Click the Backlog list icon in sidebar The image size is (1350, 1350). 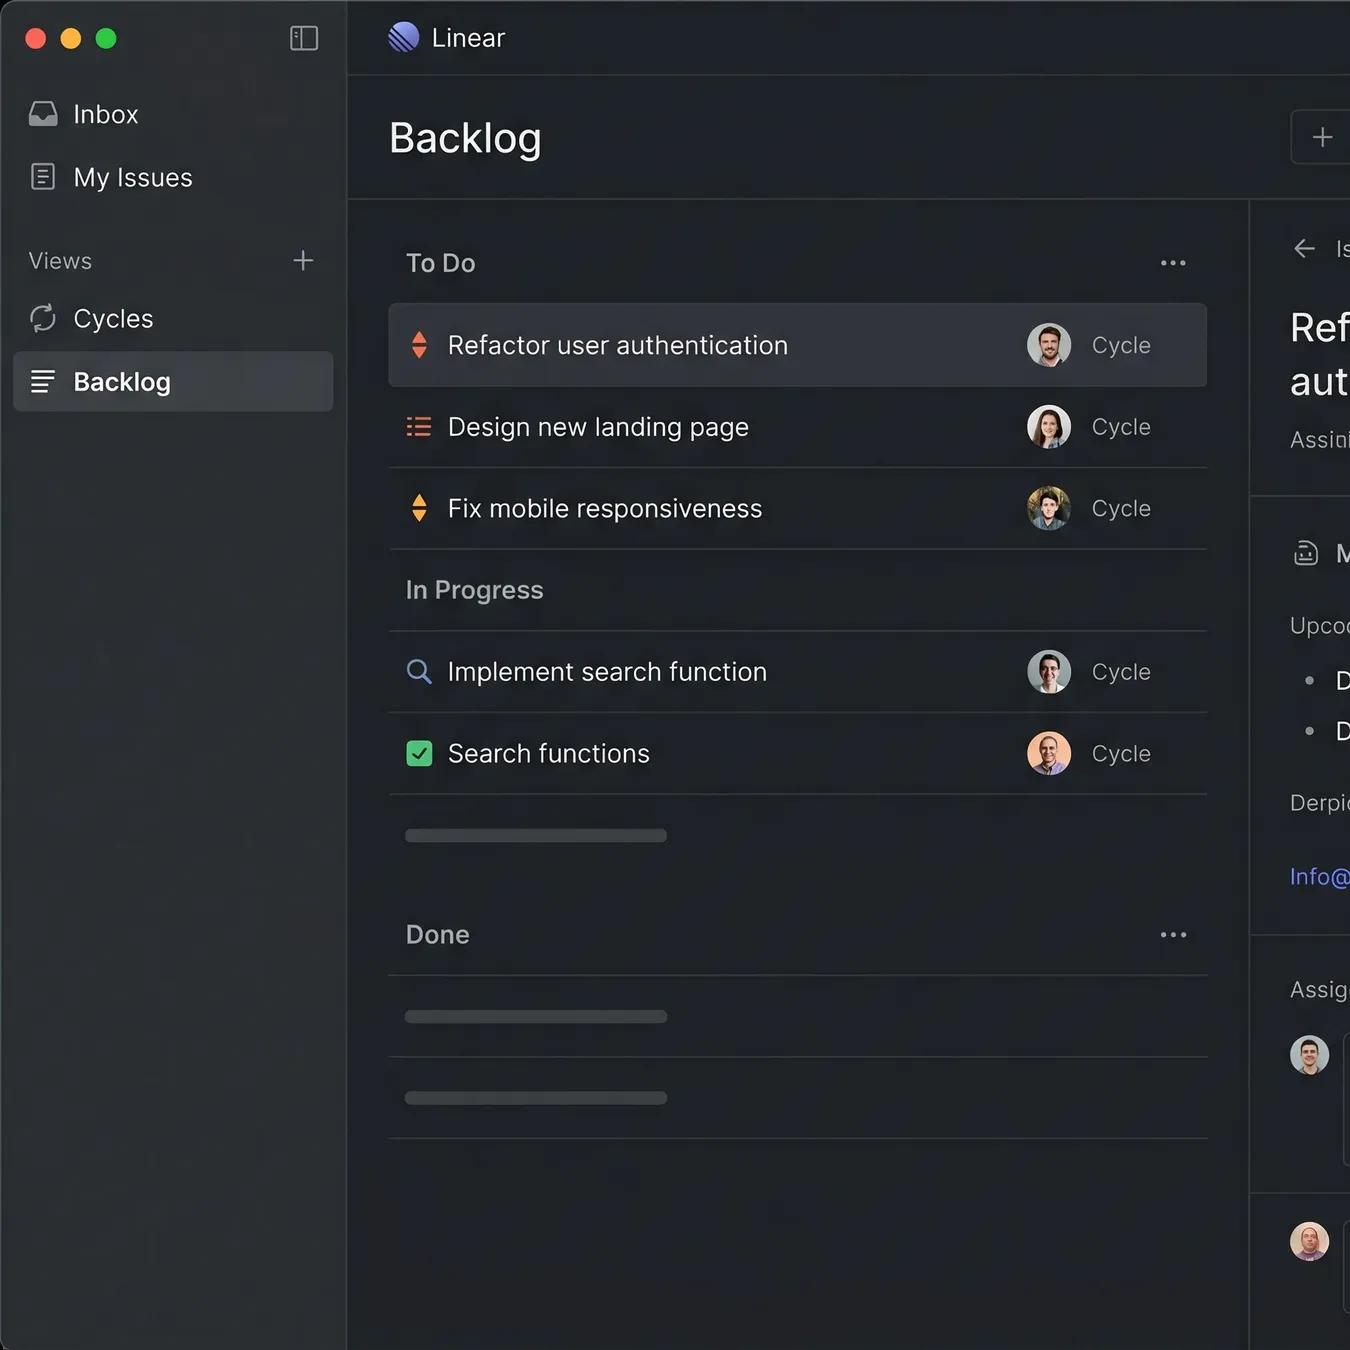pyautogui.click(x=43, y=381)
